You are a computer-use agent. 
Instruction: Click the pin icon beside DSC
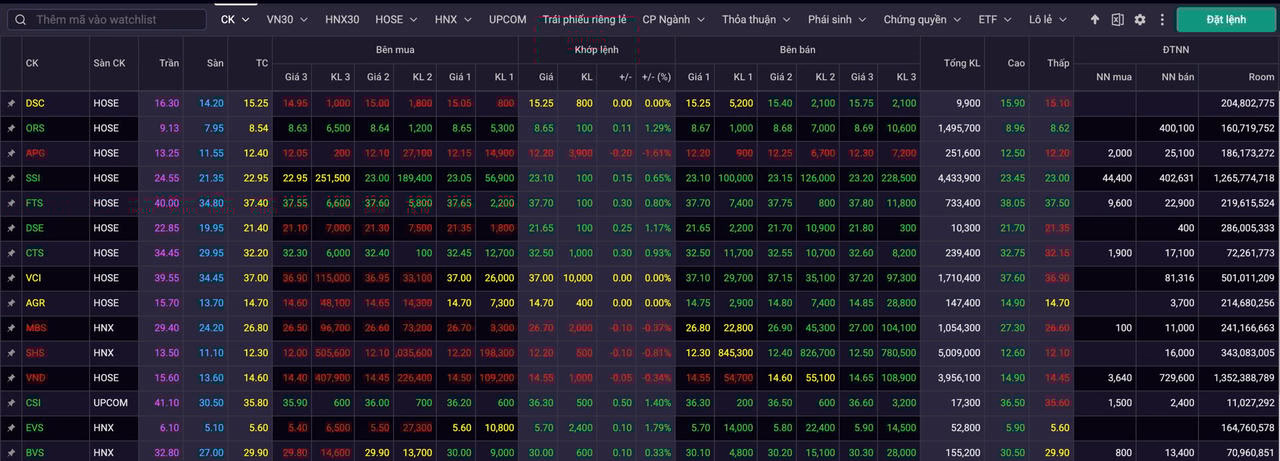11,103
